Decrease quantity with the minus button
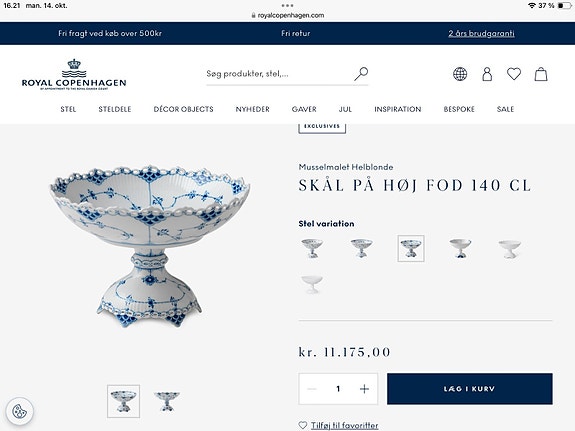 point(312,389)
